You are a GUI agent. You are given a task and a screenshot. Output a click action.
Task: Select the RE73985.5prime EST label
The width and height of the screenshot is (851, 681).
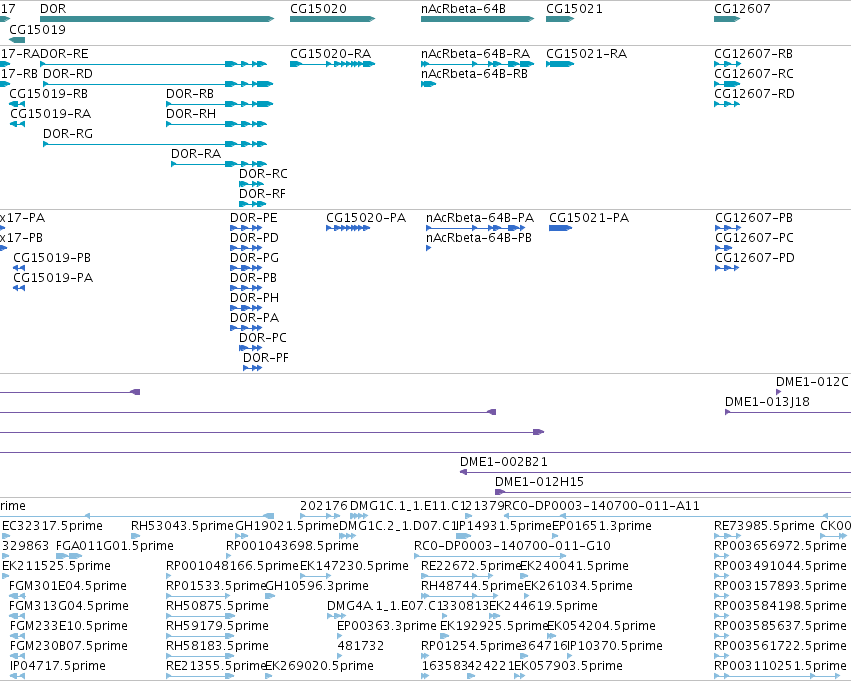[764, 526]
